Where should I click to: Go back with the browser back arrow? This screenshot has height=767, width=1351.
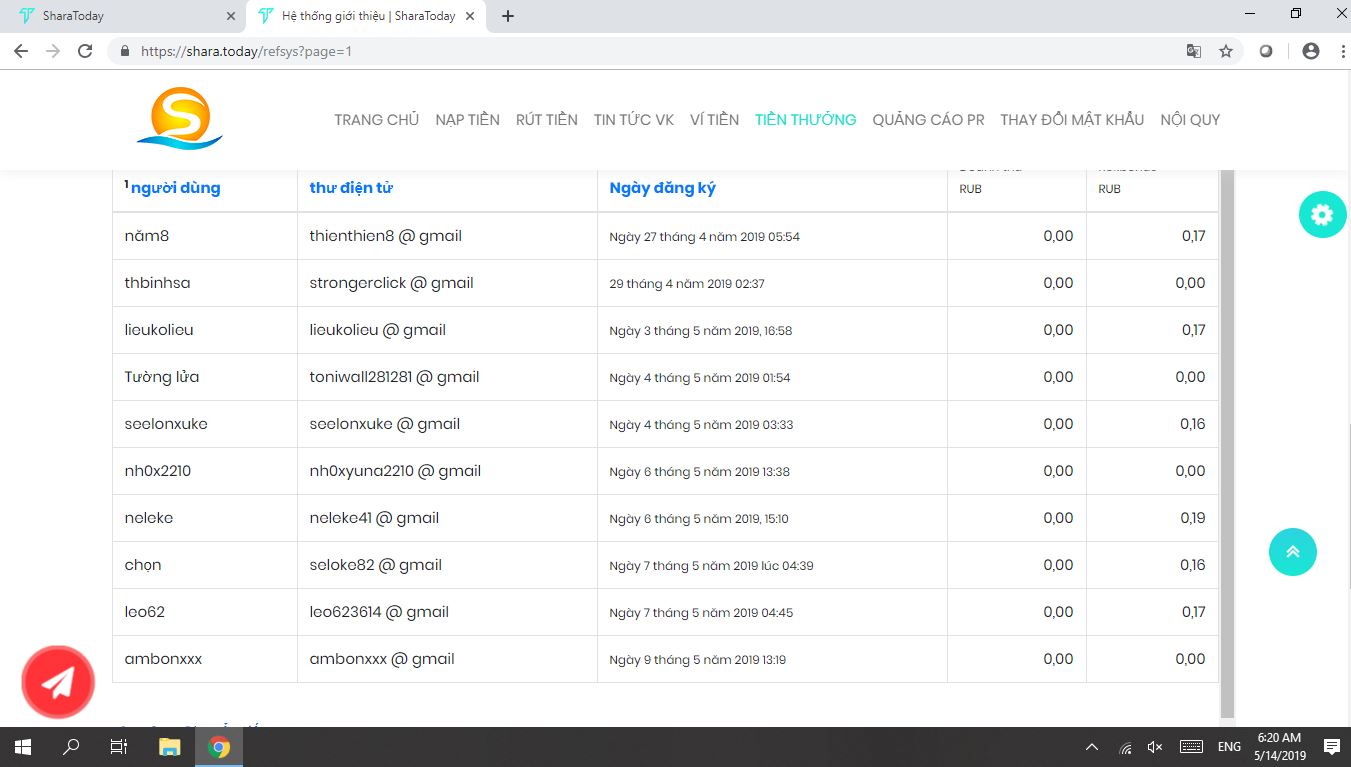pos(21,51)
